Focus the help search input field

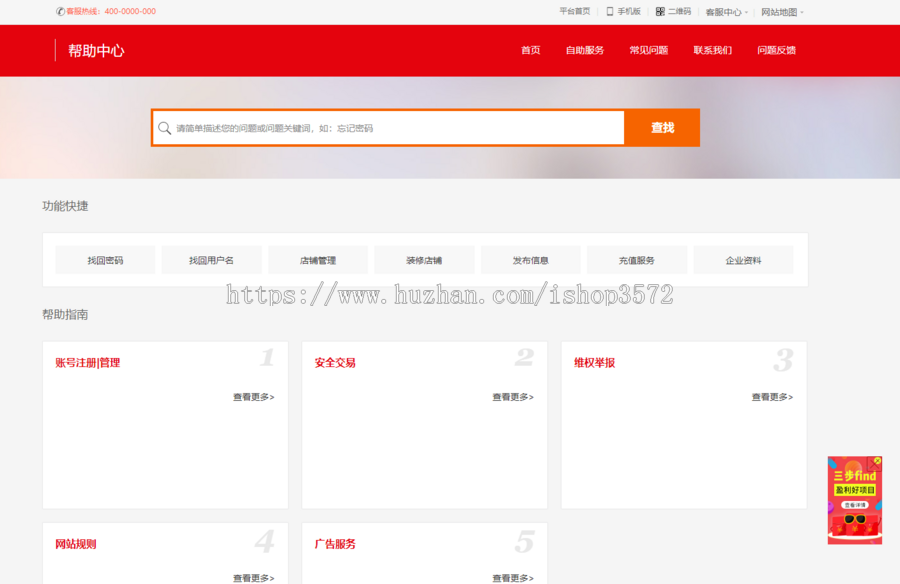click(x=389, y=128)
